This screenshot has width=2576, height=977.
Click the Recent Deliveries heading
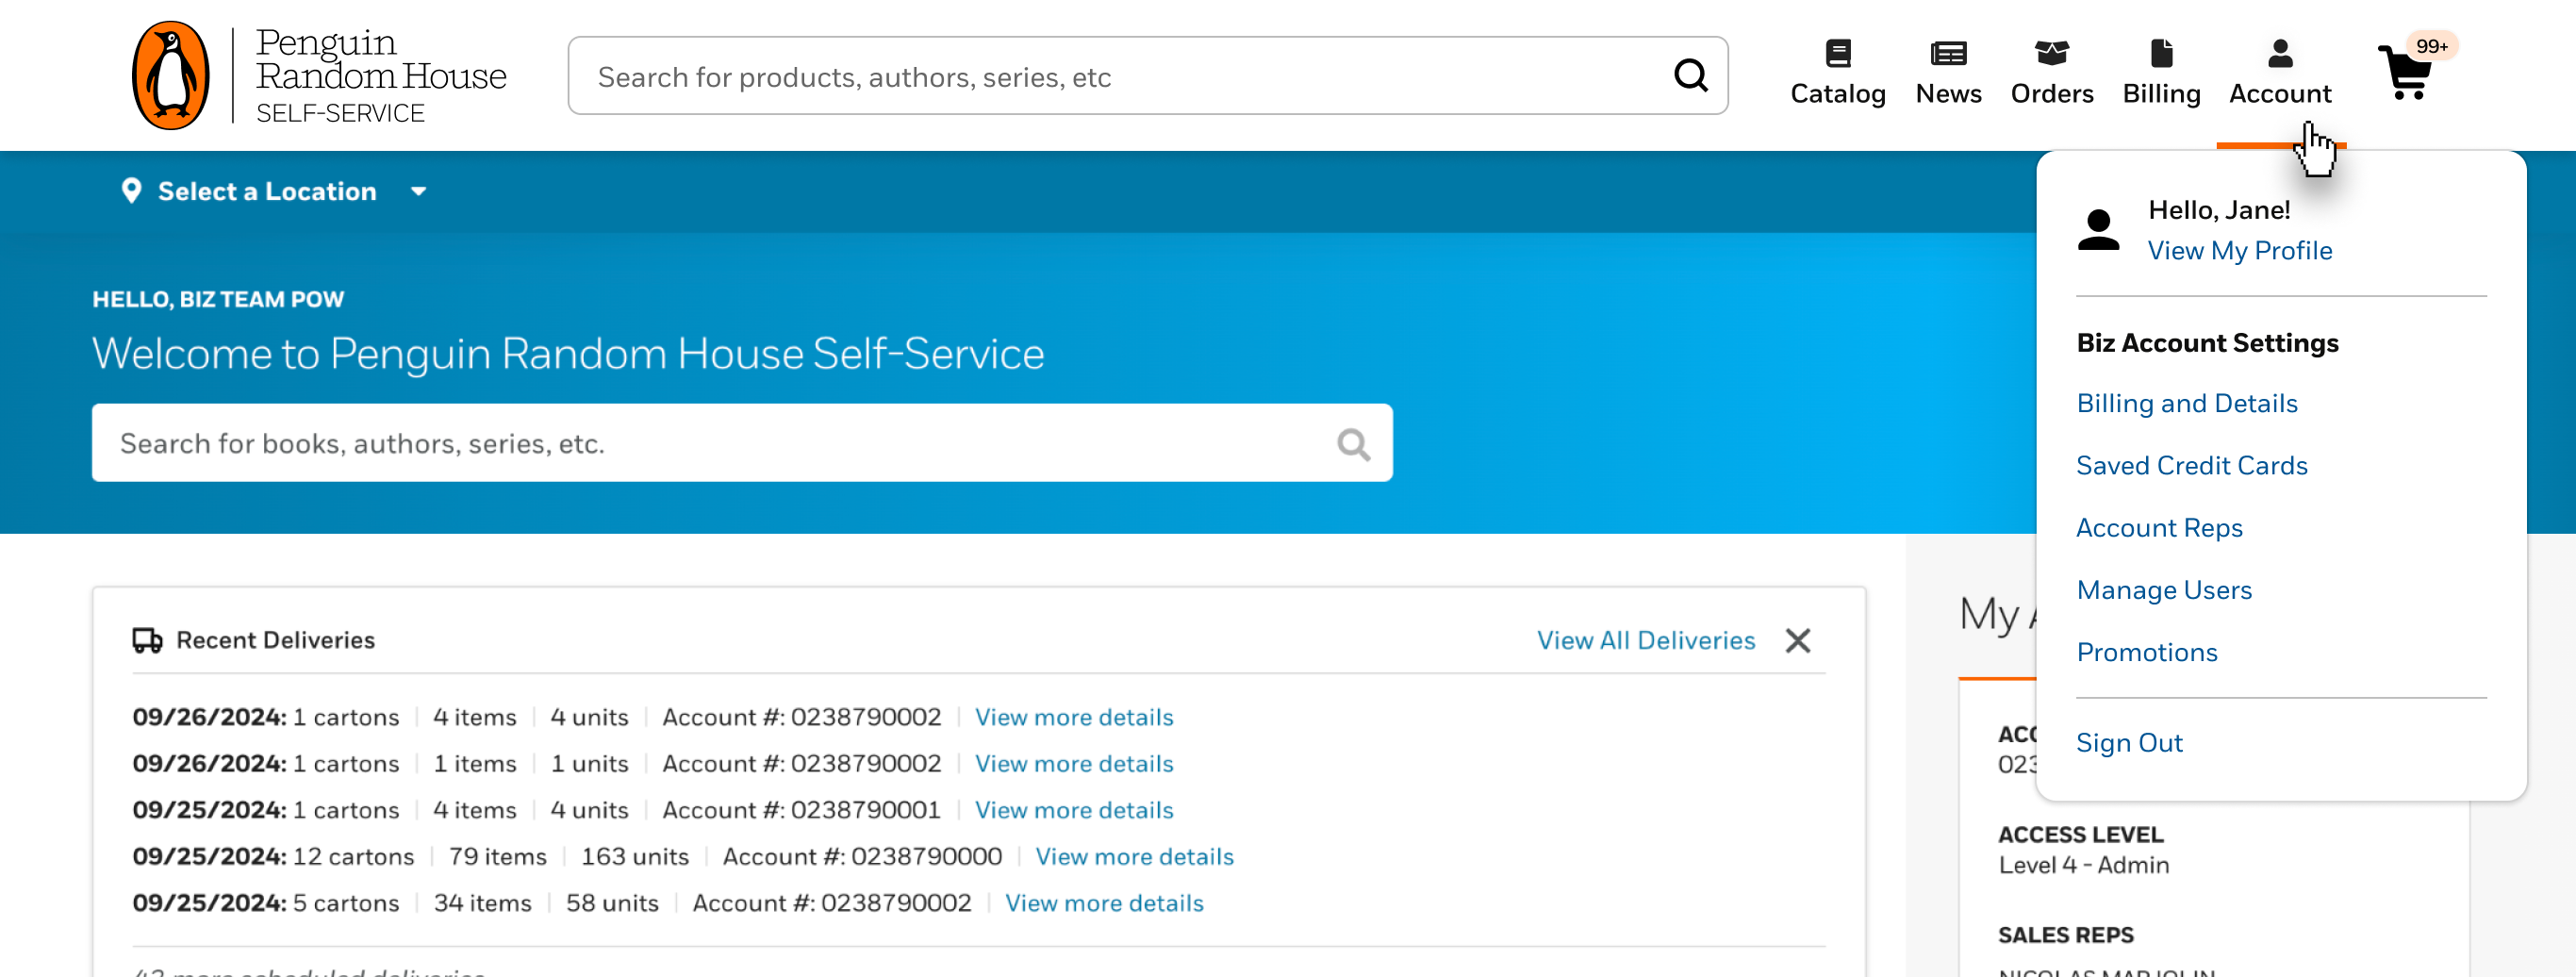[x=275, y=640]
